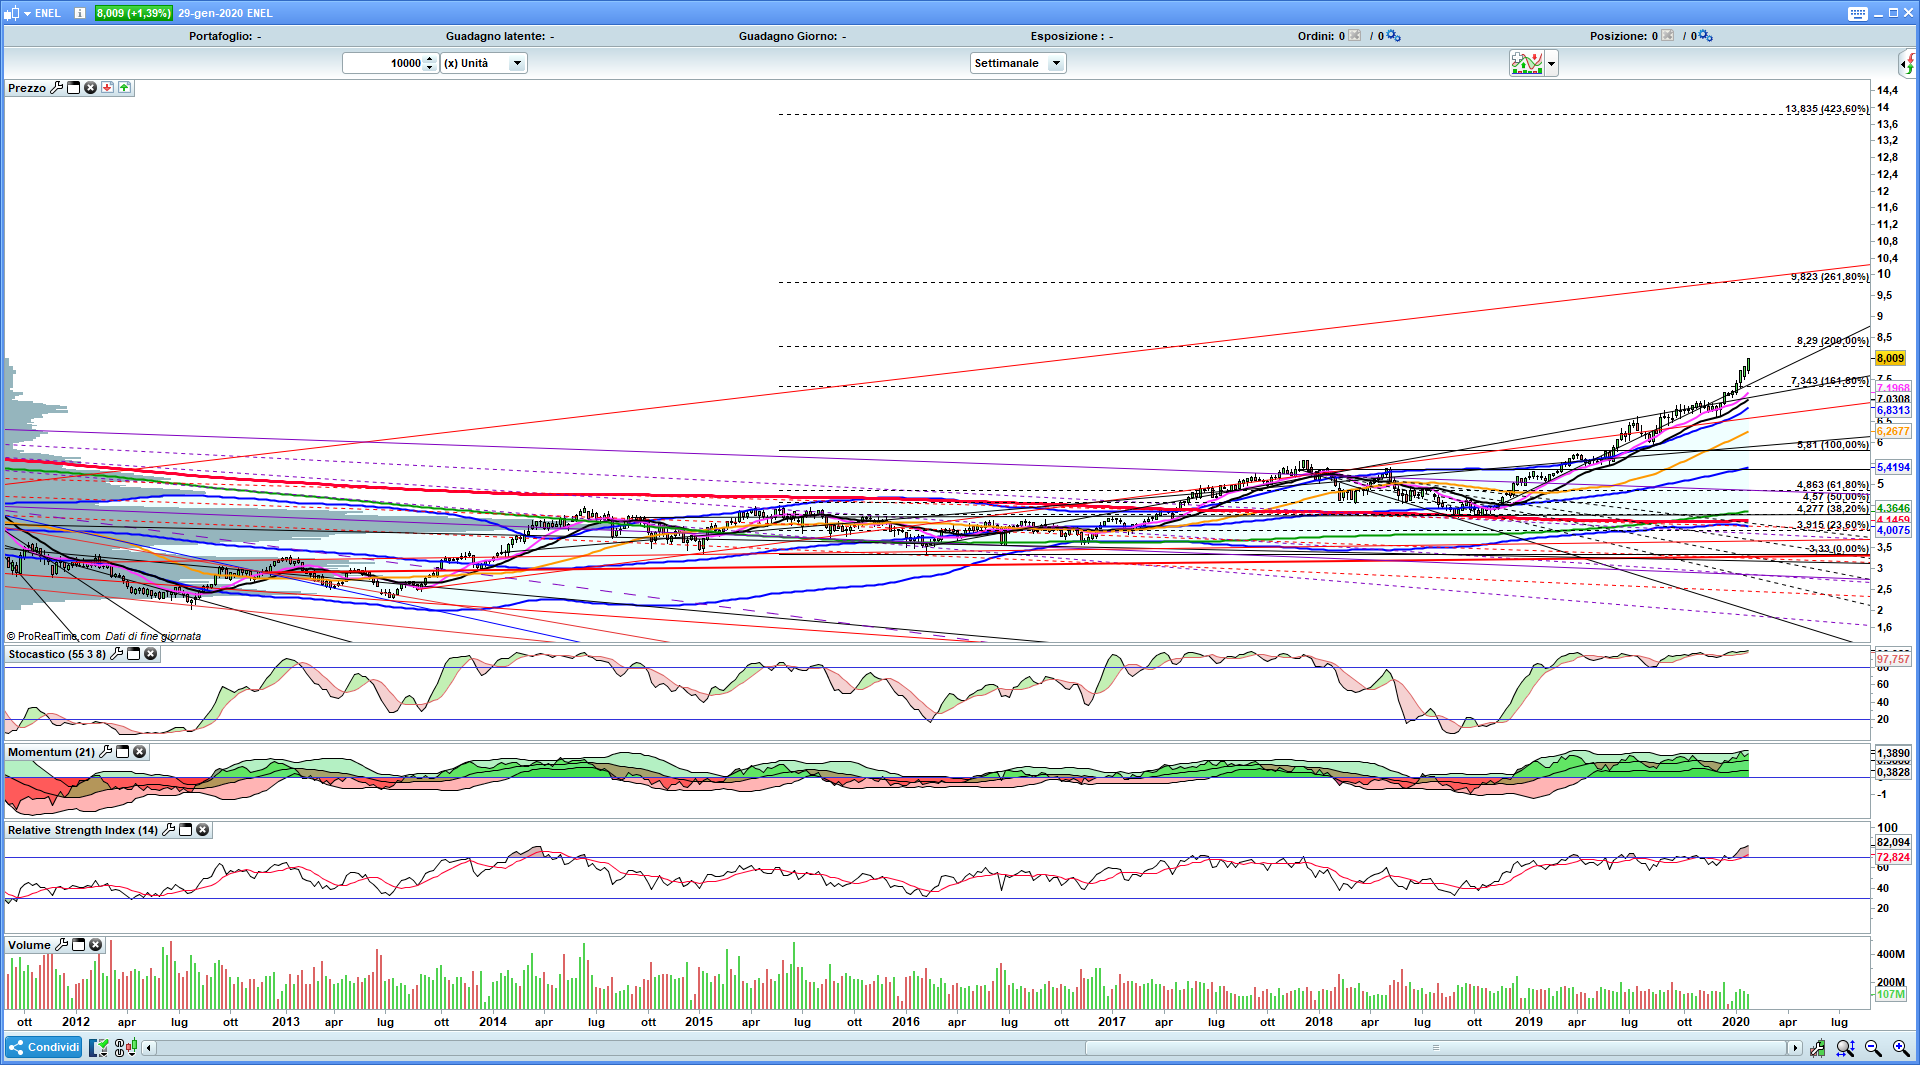The width and height of the screenshot is (1920, 1065).
Task: Click the 13,835 (423,60%) Fibonacci label
Action: coord(1827,109)
